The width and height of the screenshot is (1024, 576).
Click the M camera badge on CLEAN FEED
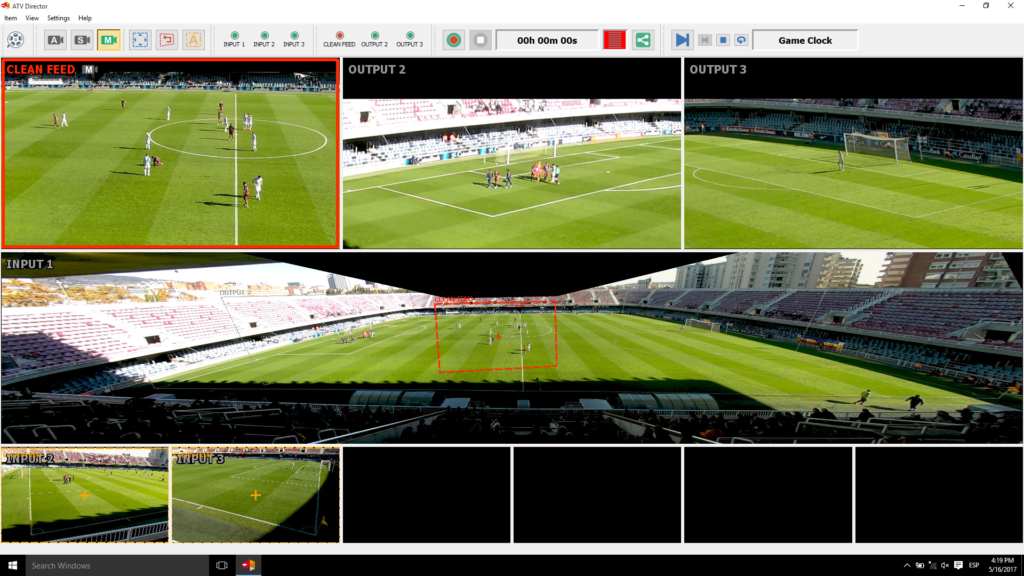(89, 69)
